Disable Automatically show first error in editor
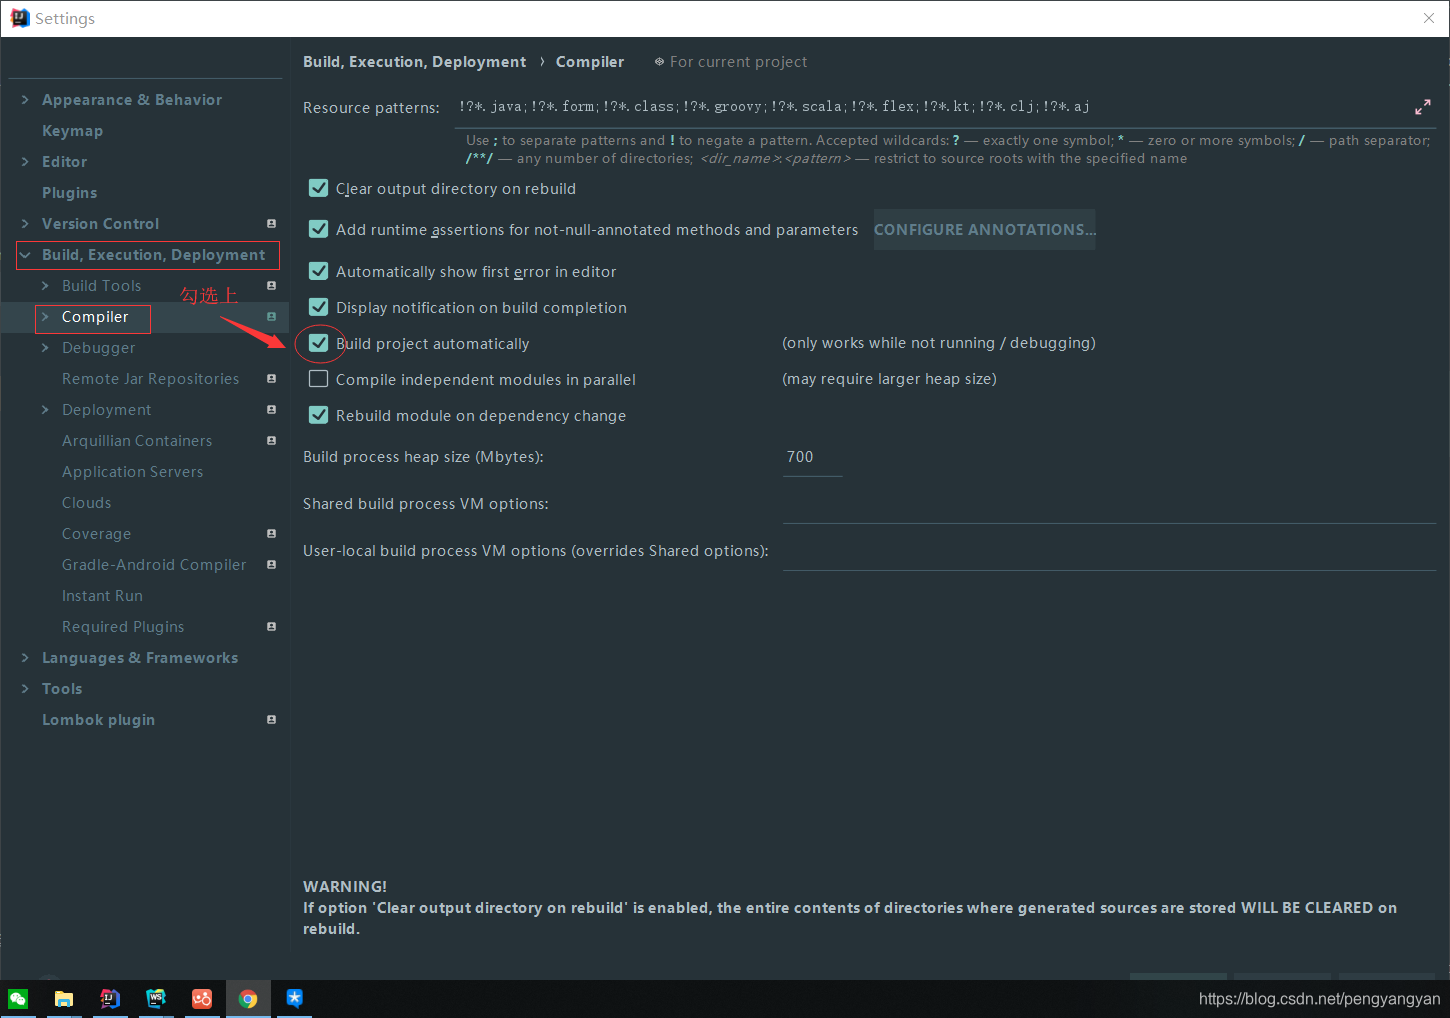The height and width of the screenshot is (1018, 1450). [x=319, y=271]
